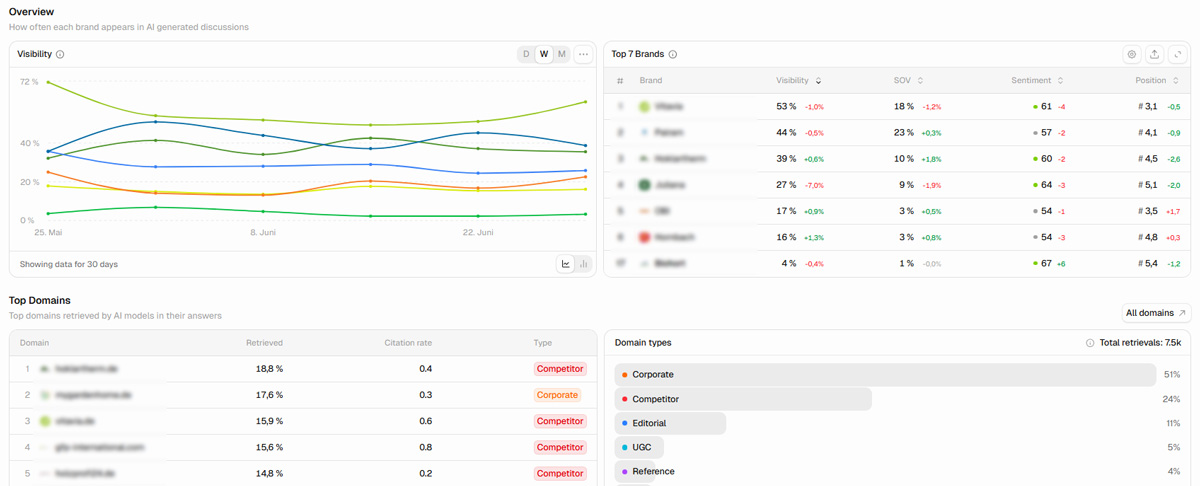The width and height of the screenshot is (1200, 486).
Task: Open Top 7 Brands settings gear
Action: point(1132,54)
